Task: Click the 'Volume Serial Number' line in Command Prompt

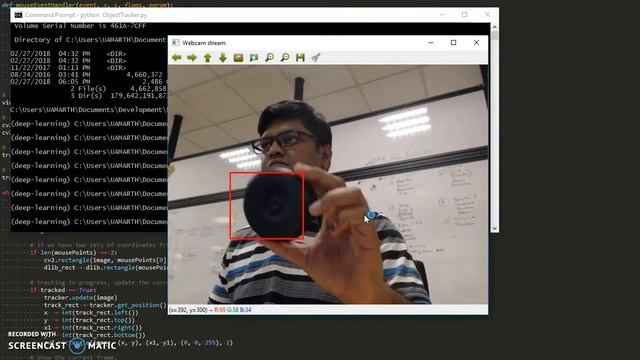Action: 80,26
